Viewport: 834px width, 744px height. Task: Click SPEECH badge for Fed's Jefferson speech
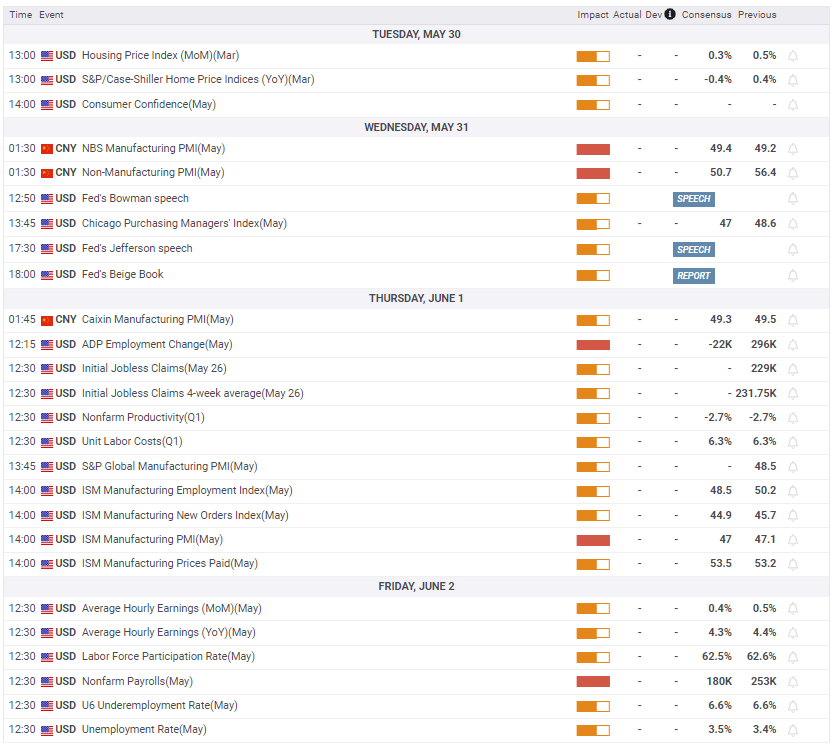pyautogui.click(x=694, y=249)
